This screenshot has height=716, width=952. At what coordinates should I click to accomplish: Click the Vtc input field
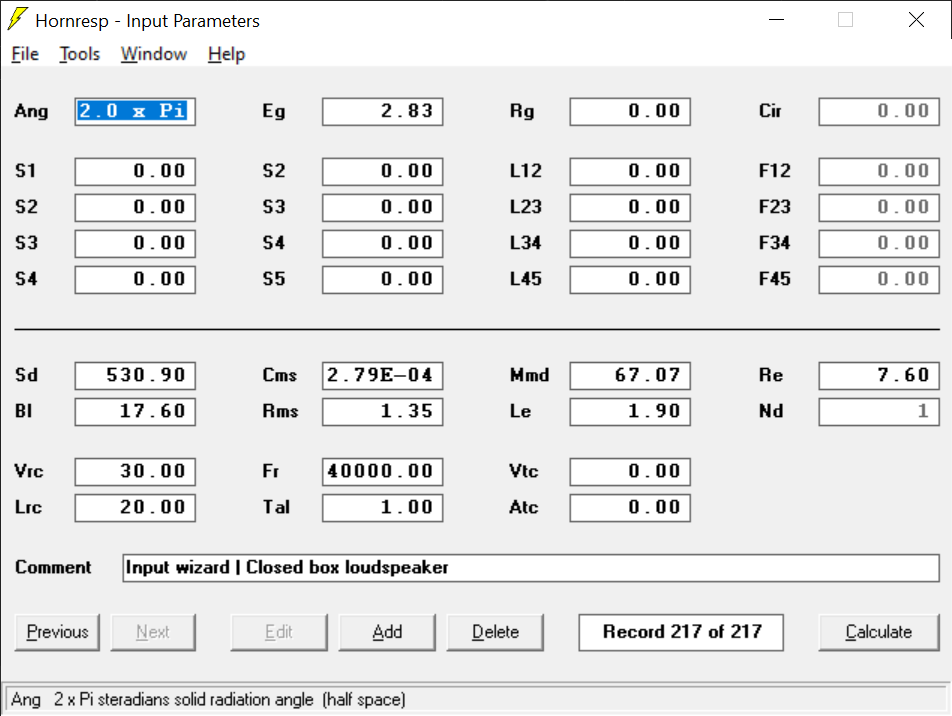[x=630, y=472]
